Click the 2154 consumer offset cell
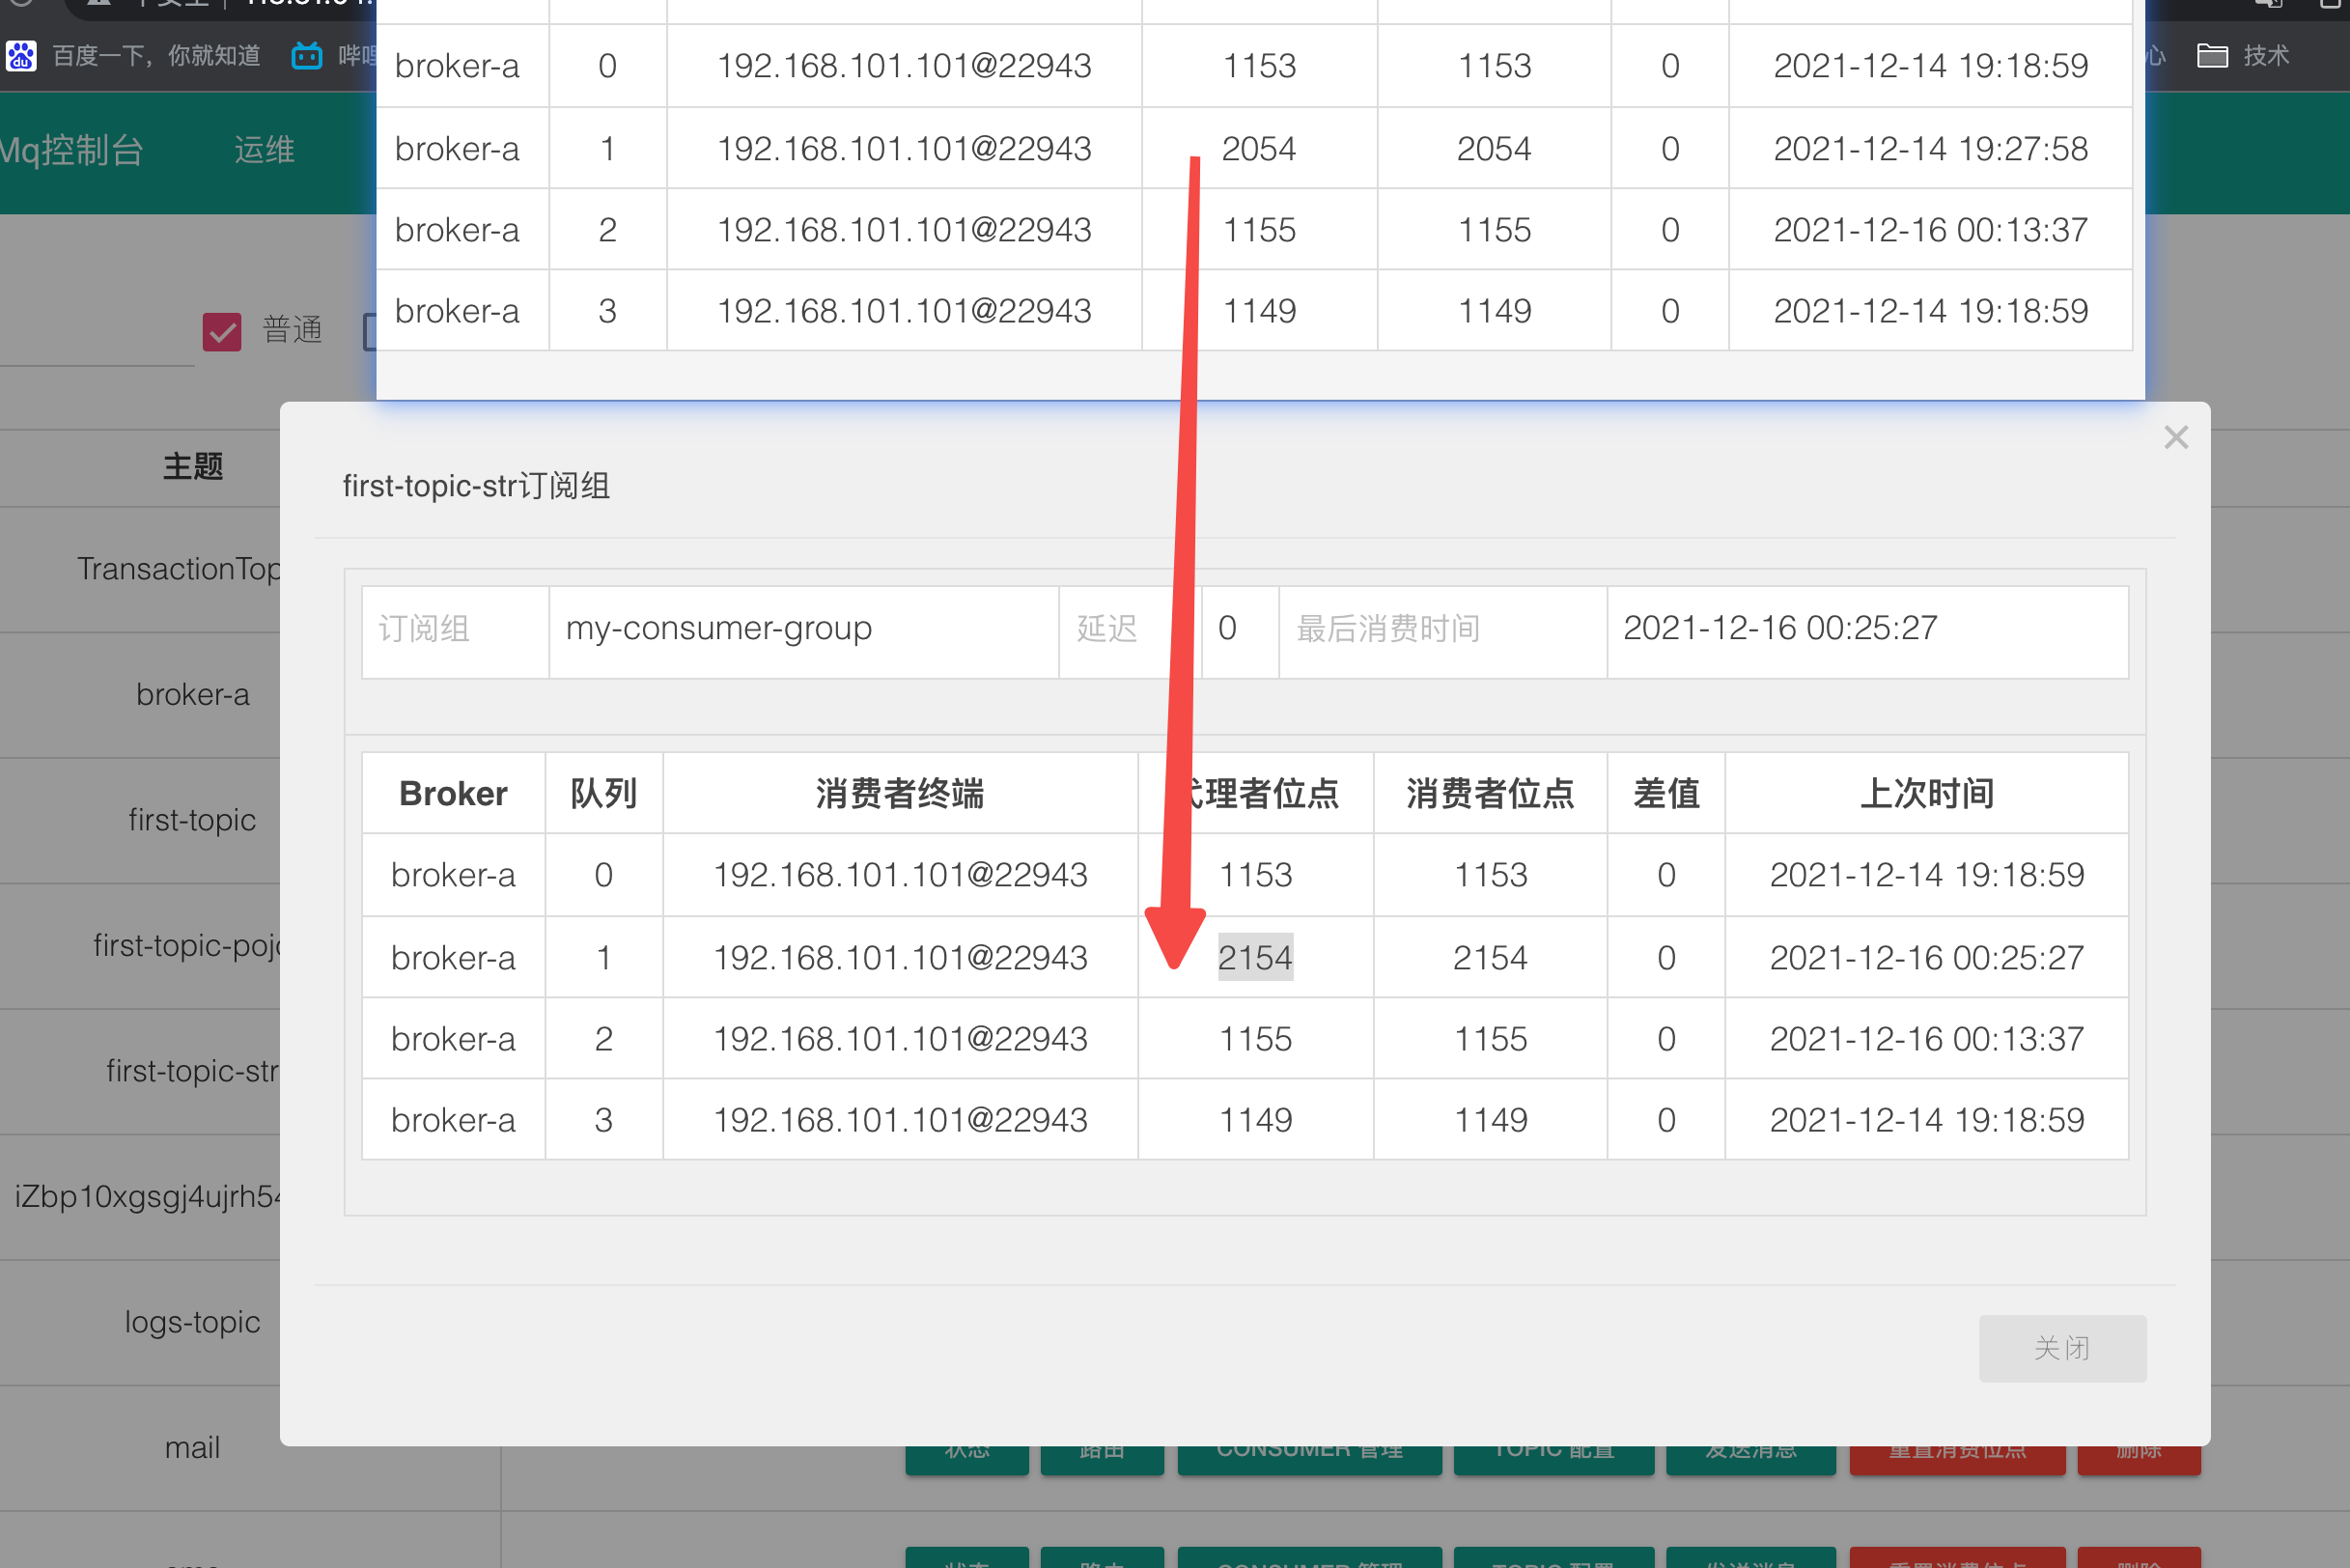Screen dimensions: 2350x1568 pos(1490,958)
